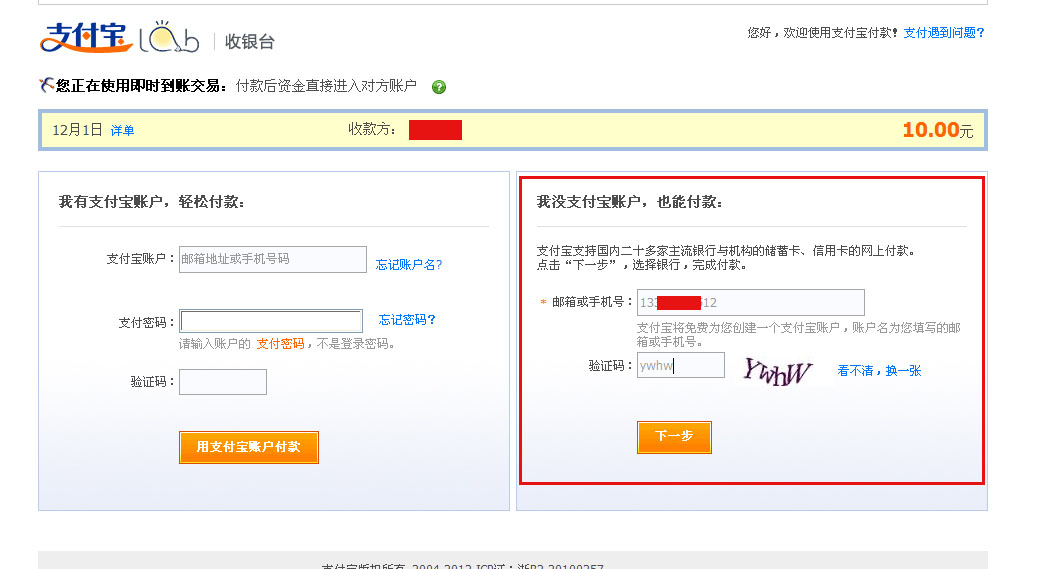Click the 下一步 button

tap(674, 436)
